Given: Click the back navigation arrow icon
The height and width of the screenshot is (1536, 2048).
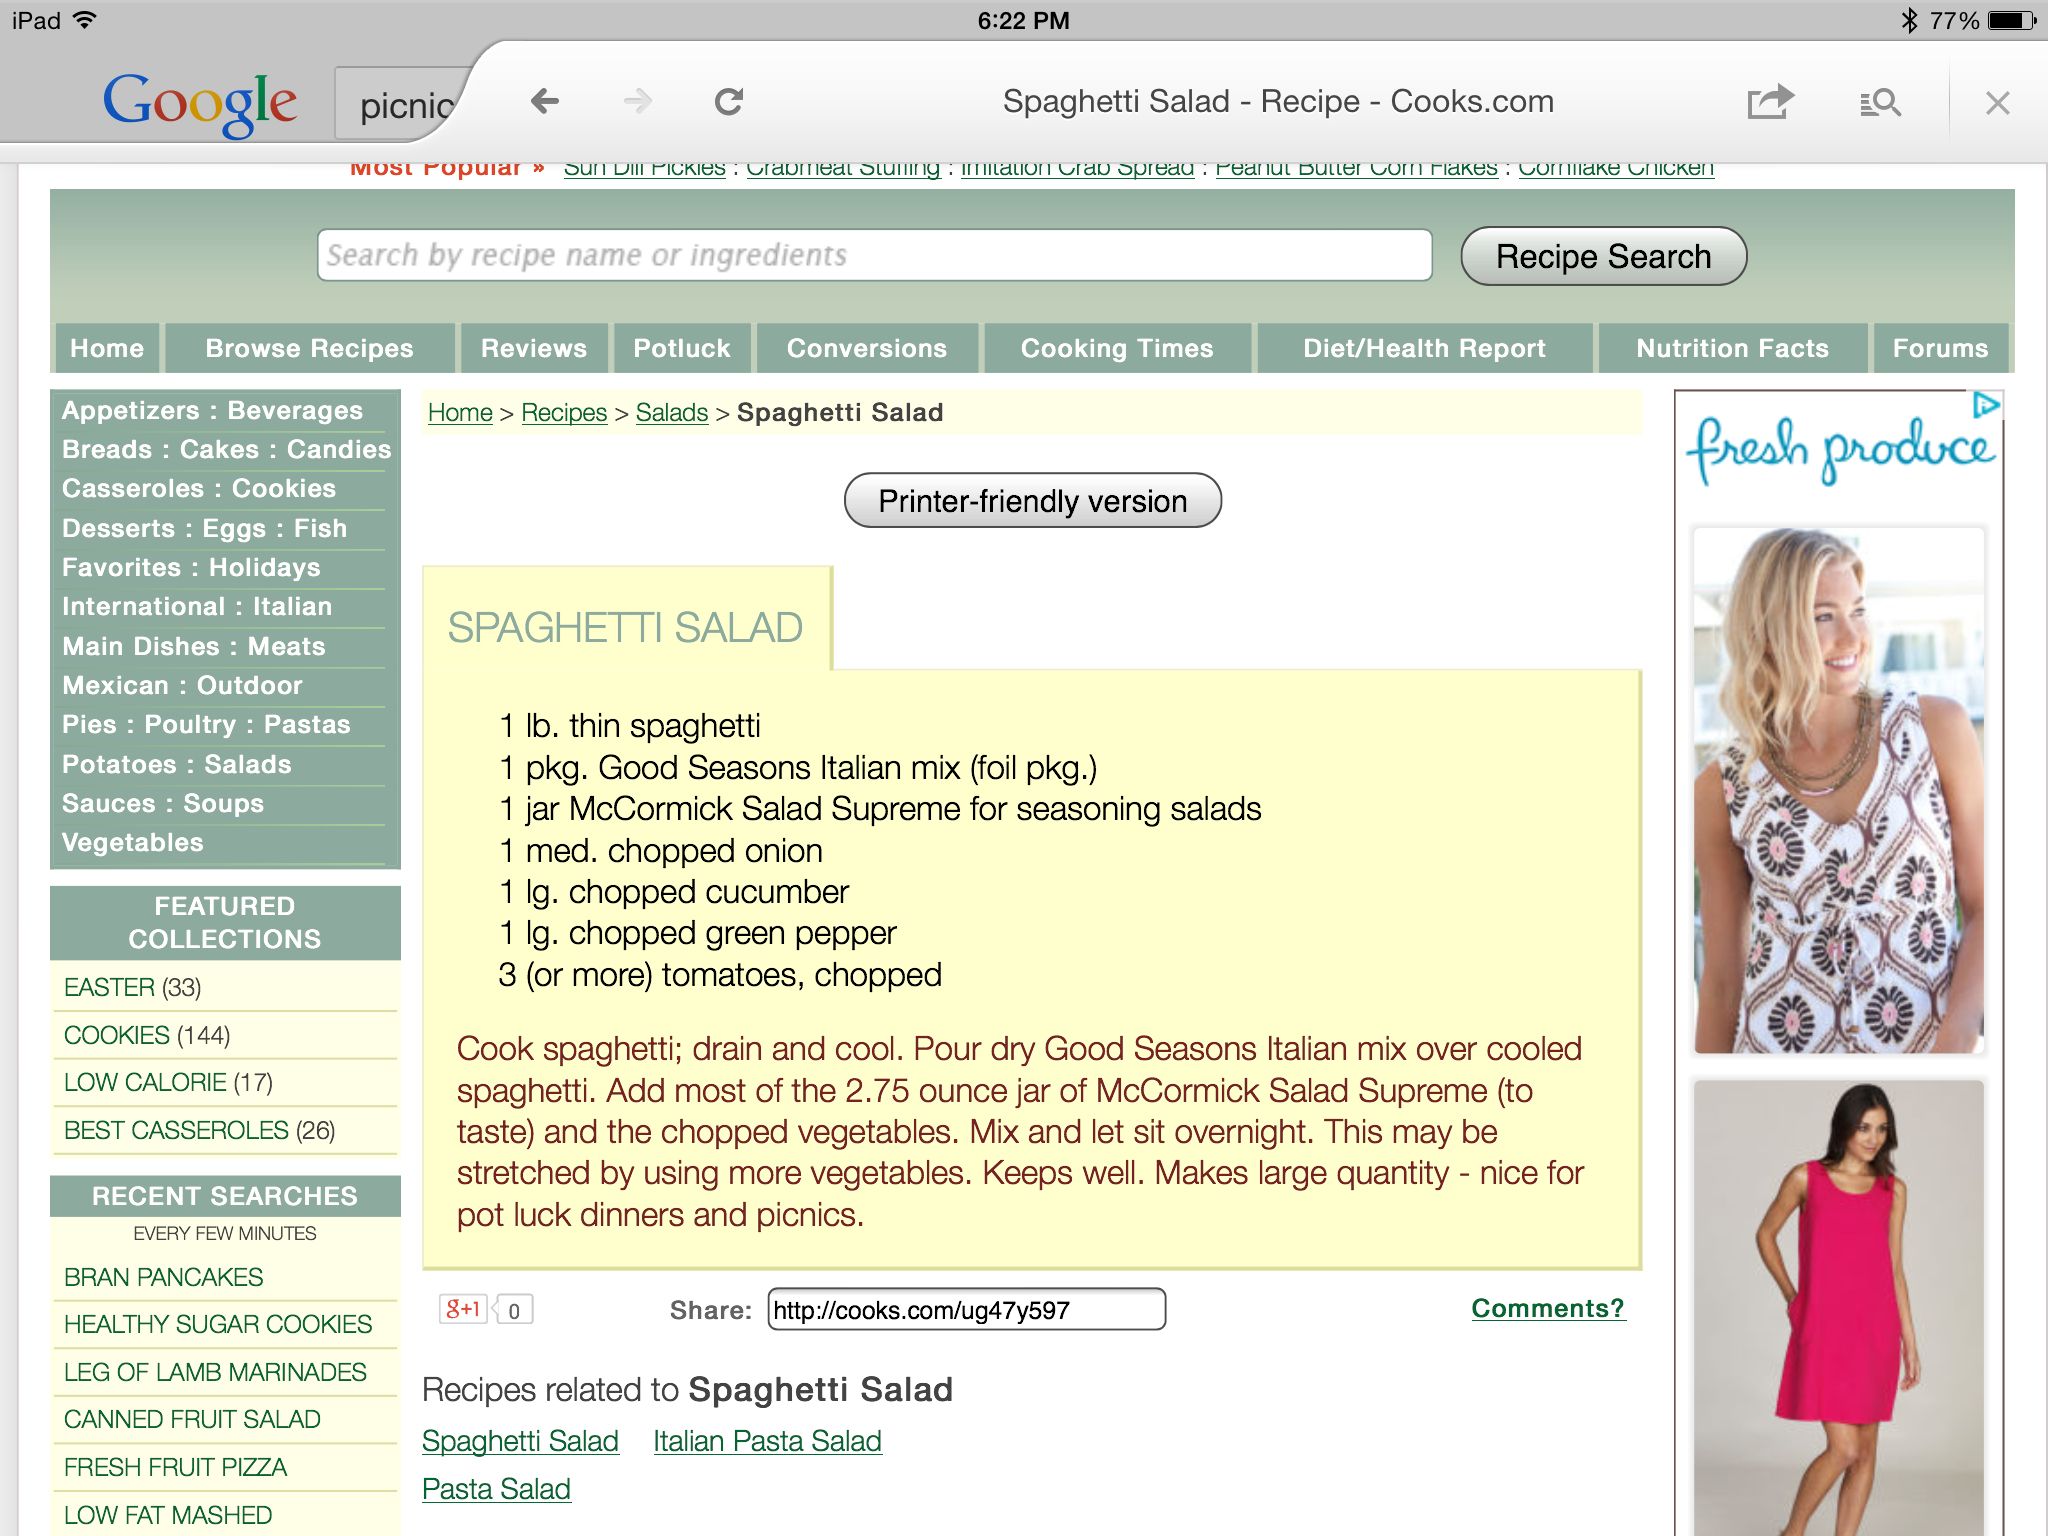Looking at the screenshot, I should pos(545,102).
